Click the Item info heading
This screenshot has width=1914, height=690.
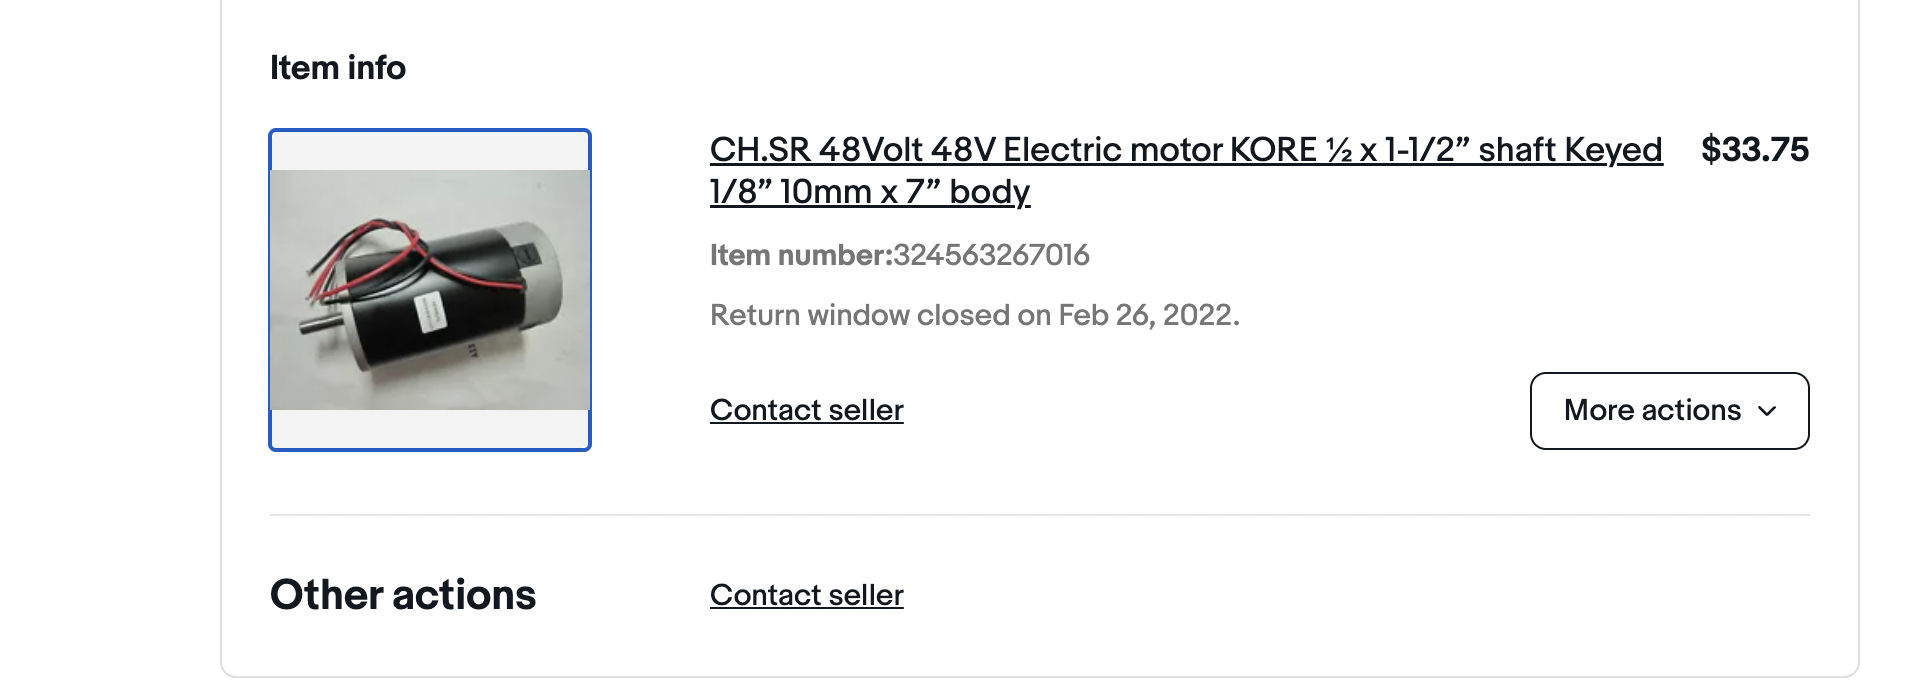click(338, 68)
